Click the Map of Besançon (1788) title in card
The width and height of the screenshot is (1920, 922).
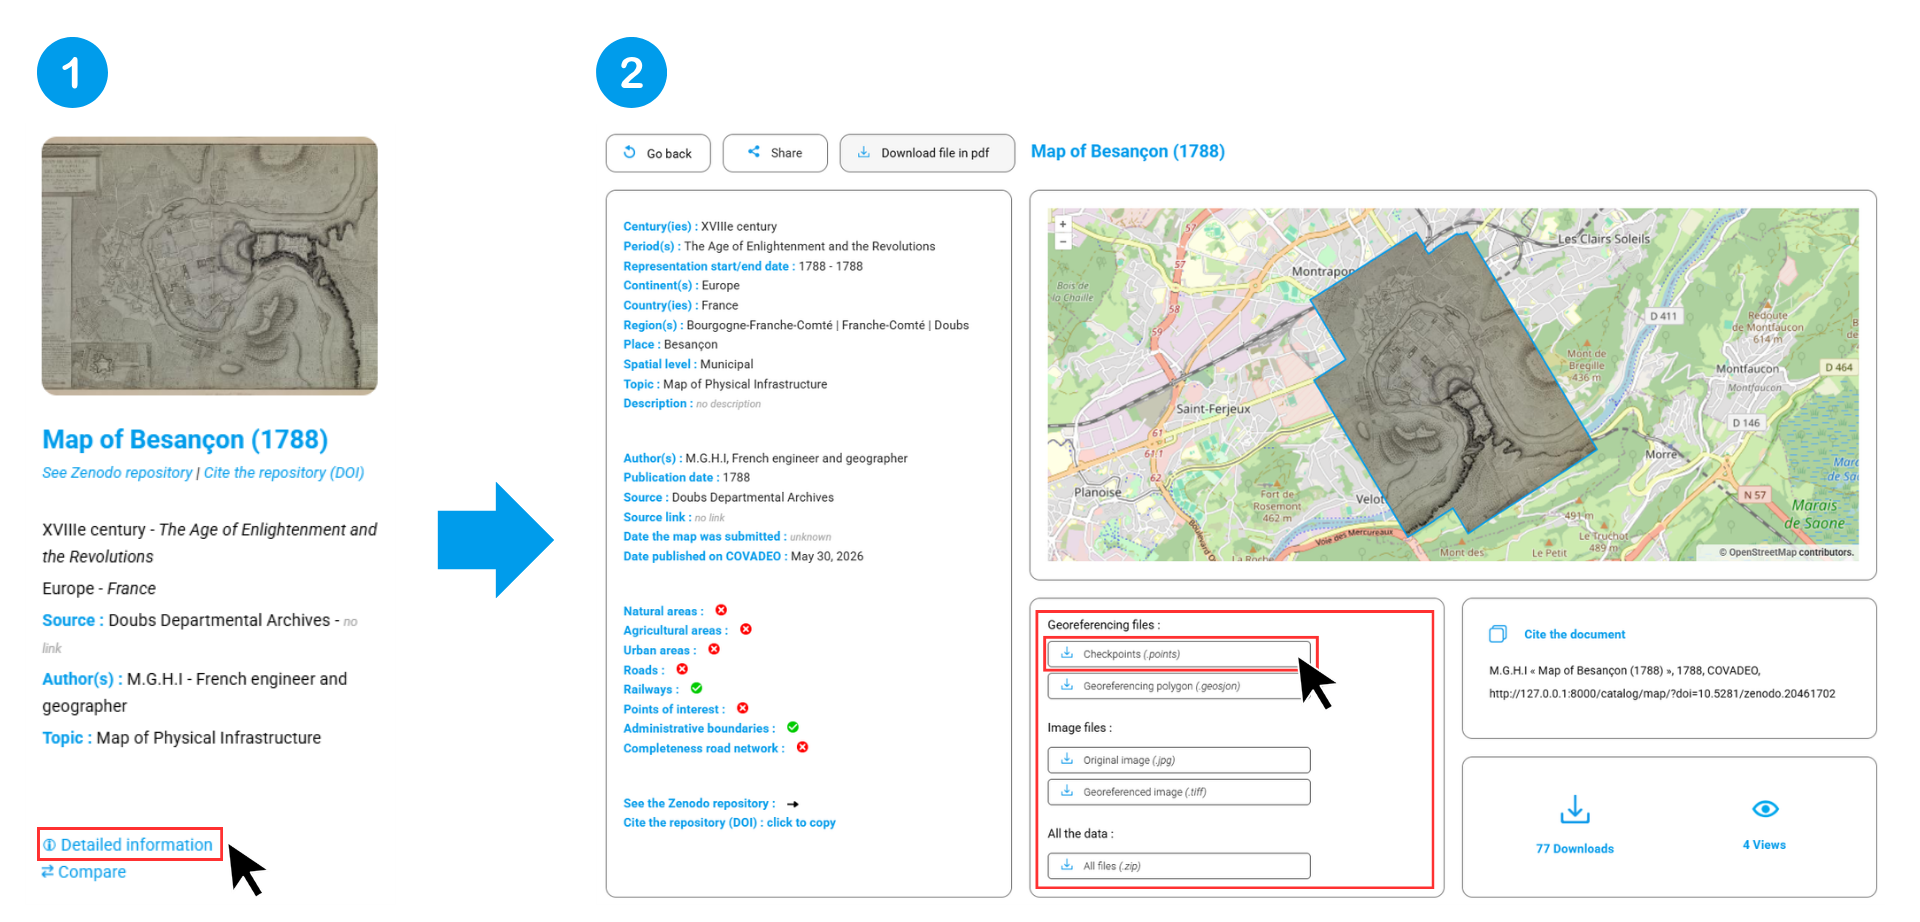(185, 440)
